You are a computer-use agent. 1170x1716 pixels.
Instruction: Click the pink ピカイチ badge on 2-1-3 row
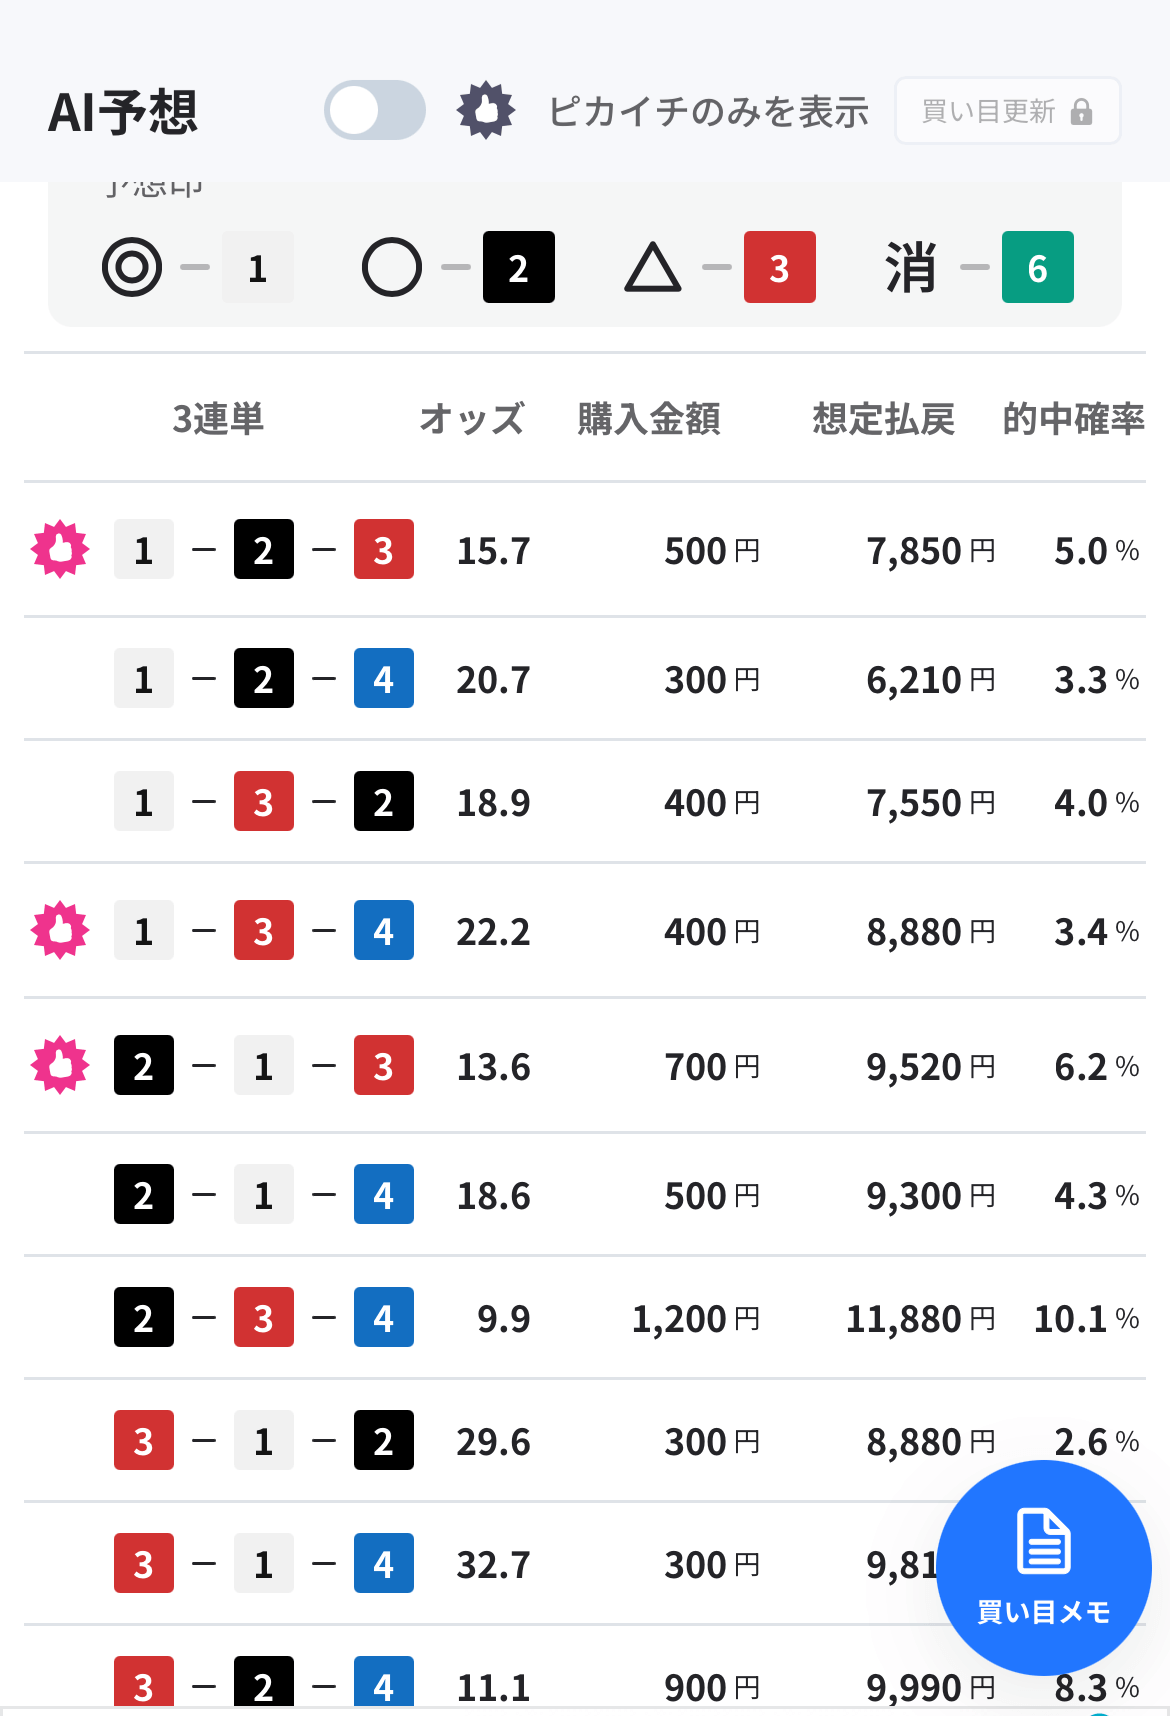[60, 1065]
